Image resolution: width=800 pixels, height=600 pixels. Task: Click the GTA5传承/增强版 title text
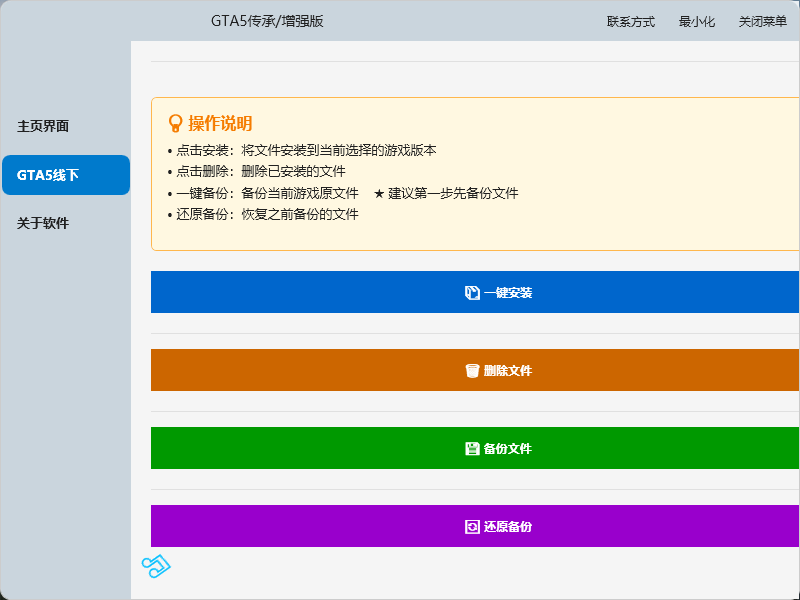point(267,21)
